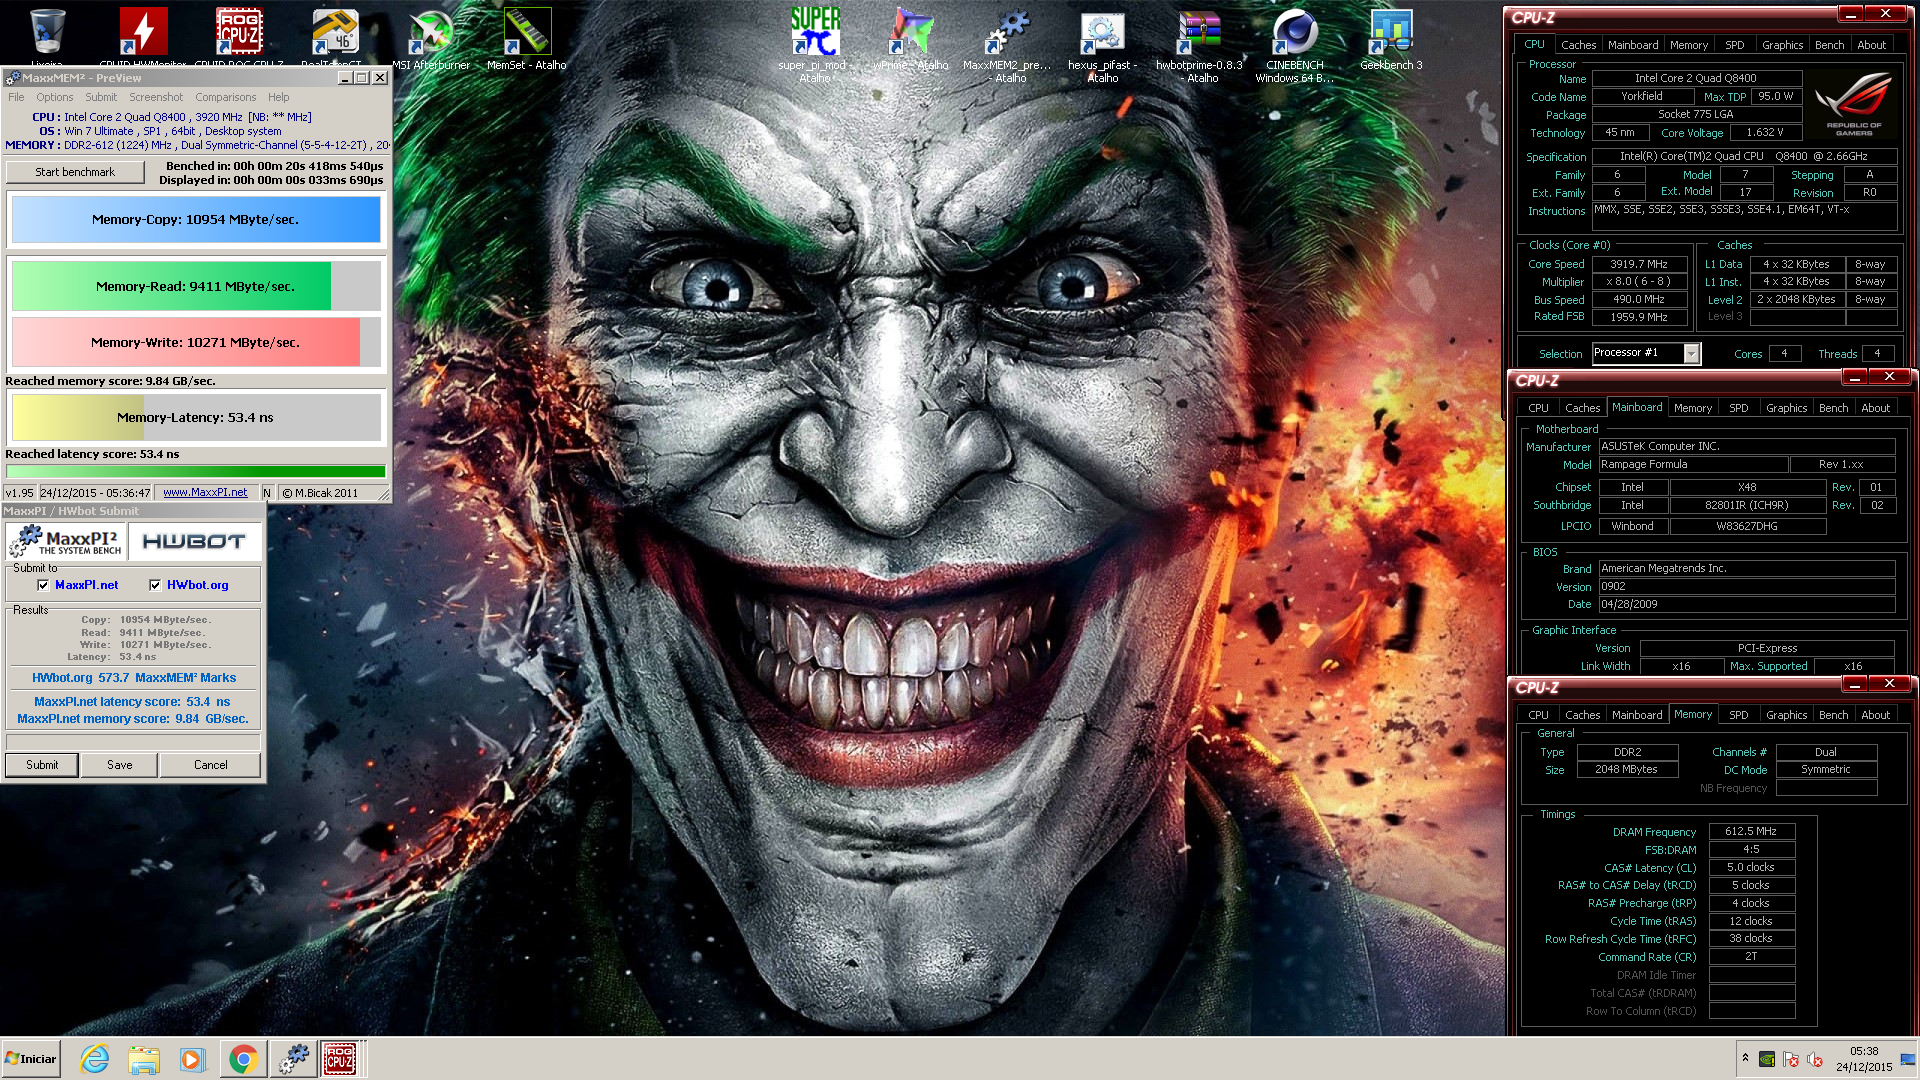Image resolution: width=1920 pixels, height=1080 pixels.
Task: Click the Memory-Write 10271 MByte/sec bar
Action: pyautogui.click(x=196, y=342)
